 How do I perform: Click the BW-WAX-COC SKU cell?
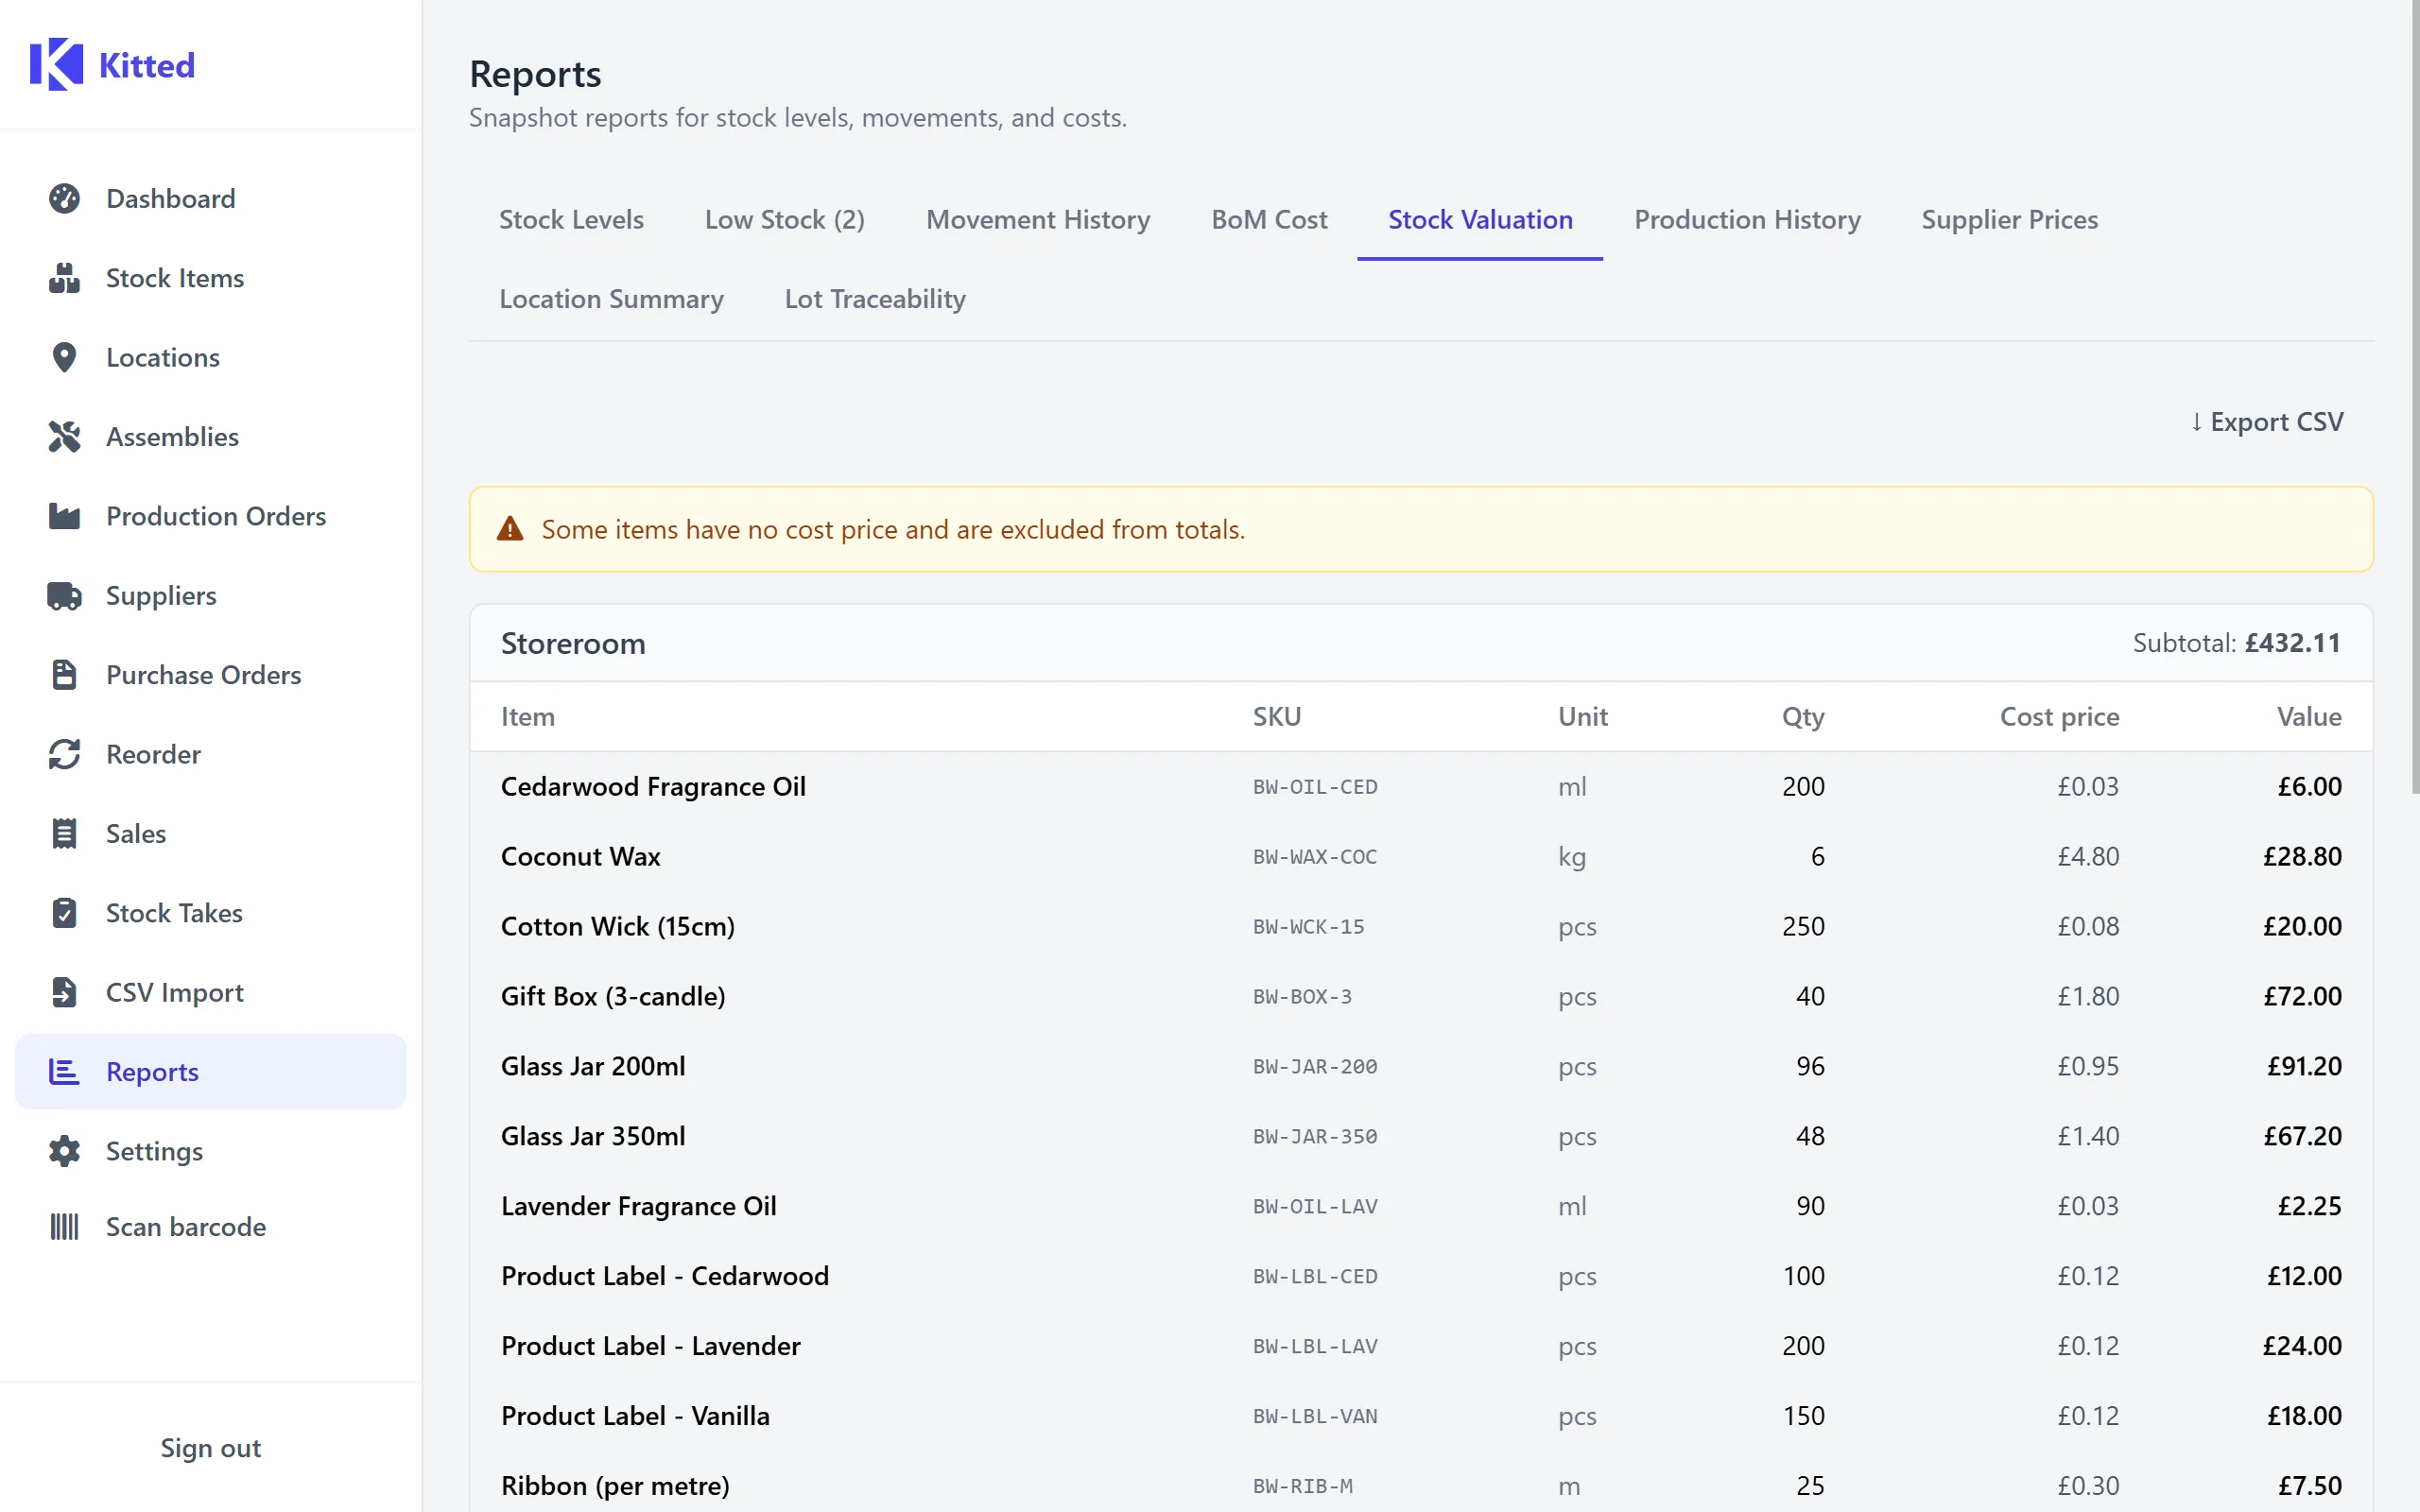(x=1315, y=857)
